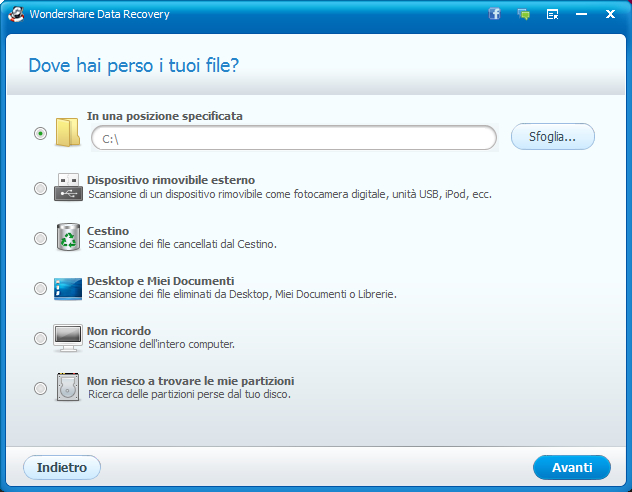Click 'Scansione dell'intero computer.' description

162,344
